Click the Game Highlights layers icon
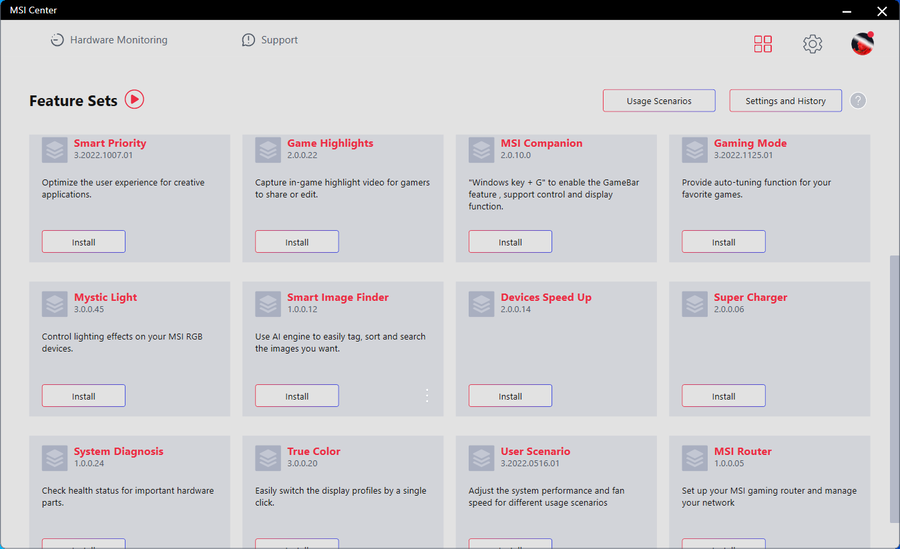This screenshot has width=900, height=549. point(268,150)
